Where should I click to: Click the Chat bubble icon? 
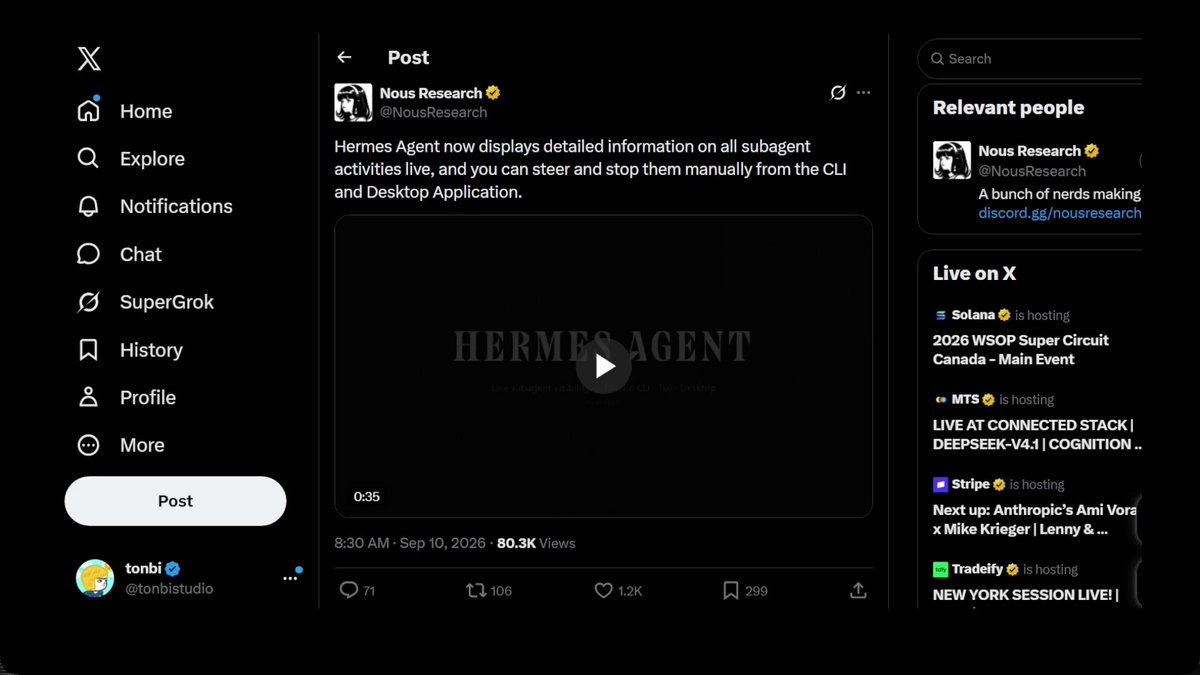(89, 254)
